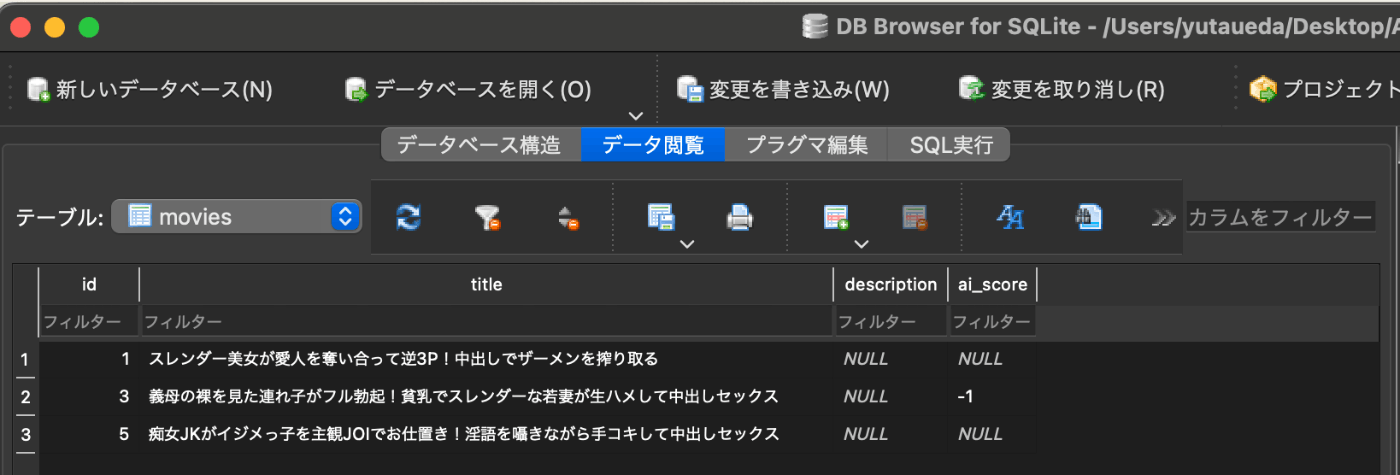Write changes with 変更を書き込み(W)
Image resolution: width=1400 pixels, height=475 pixels.
783,90
